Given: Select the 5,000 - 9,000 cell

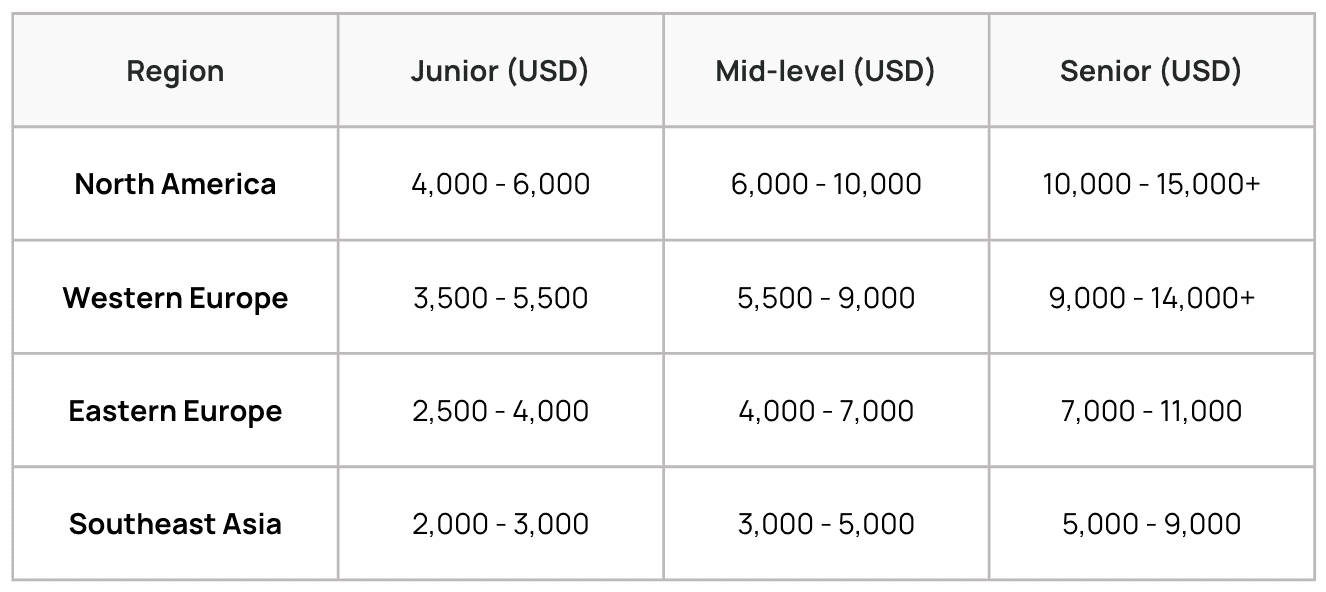Looking at the screenshot, I should click(1151, 523).
